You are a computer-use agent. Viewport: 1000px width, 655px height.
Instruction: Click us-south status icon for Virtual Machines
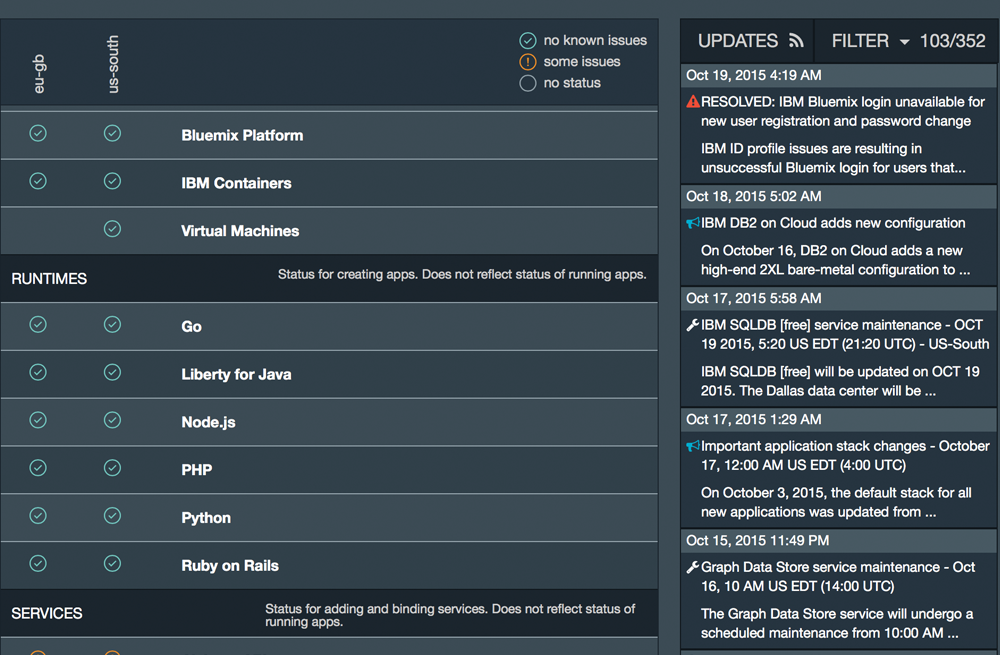coord(112,229)
